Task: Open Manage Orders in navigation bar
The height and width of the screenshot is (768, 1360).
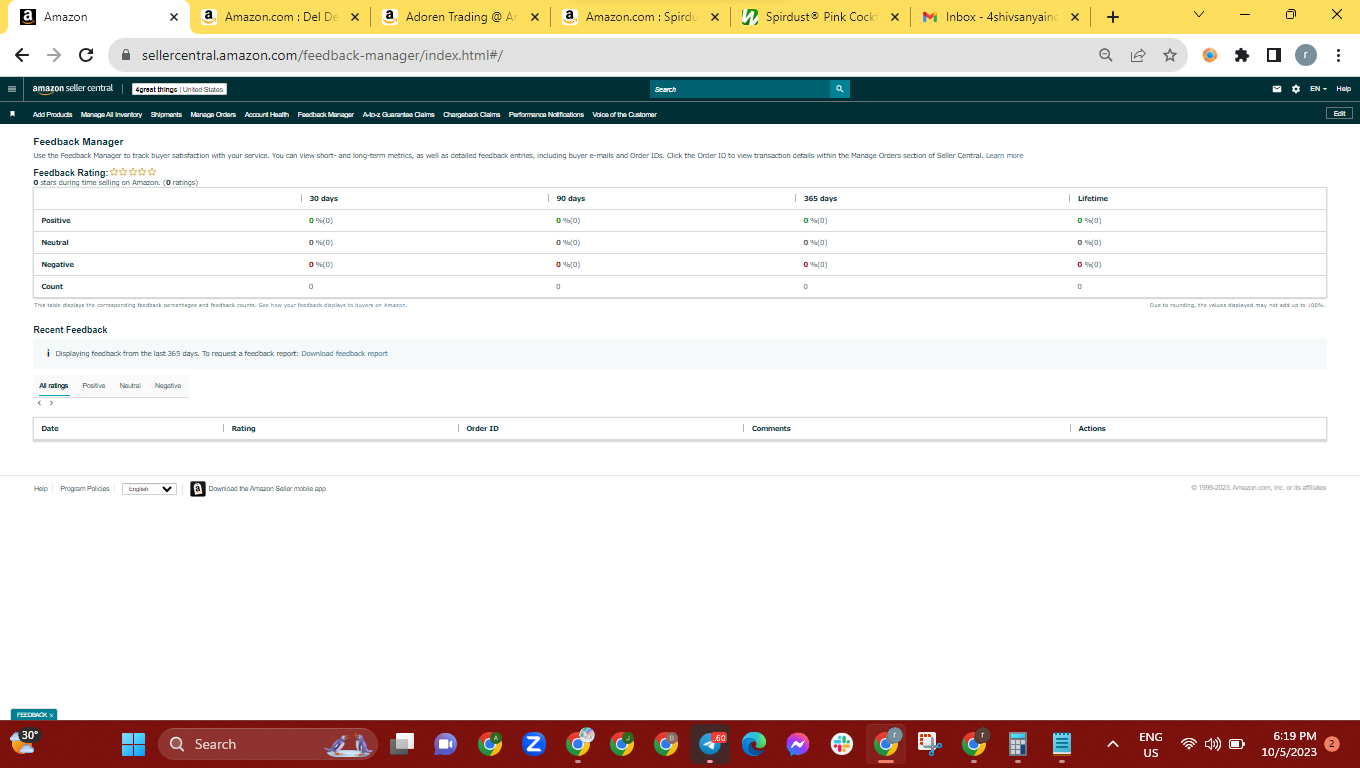Action: (x=213, y=115)
